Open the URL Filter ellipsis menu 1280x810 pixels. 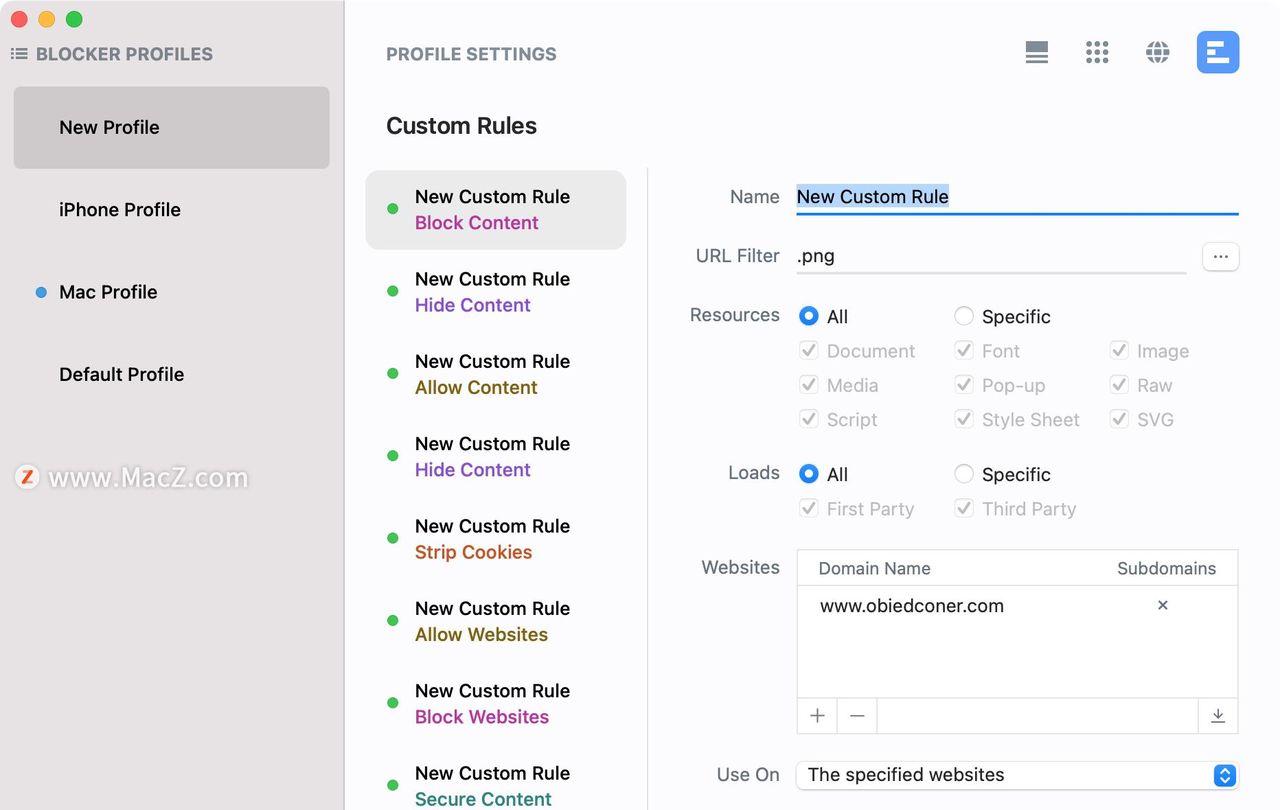click(x=1220, y=257)
